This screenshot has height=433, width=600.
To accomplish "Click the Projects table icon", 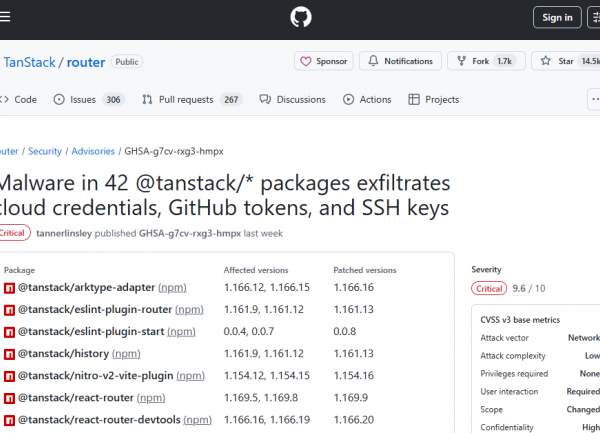I will (x=414, y=99).
